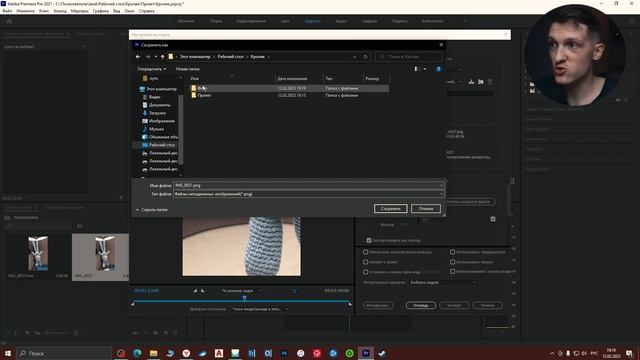Enable the use previews checkbox
This screenshot has width=640, height=360.
(x=453, y=252)
